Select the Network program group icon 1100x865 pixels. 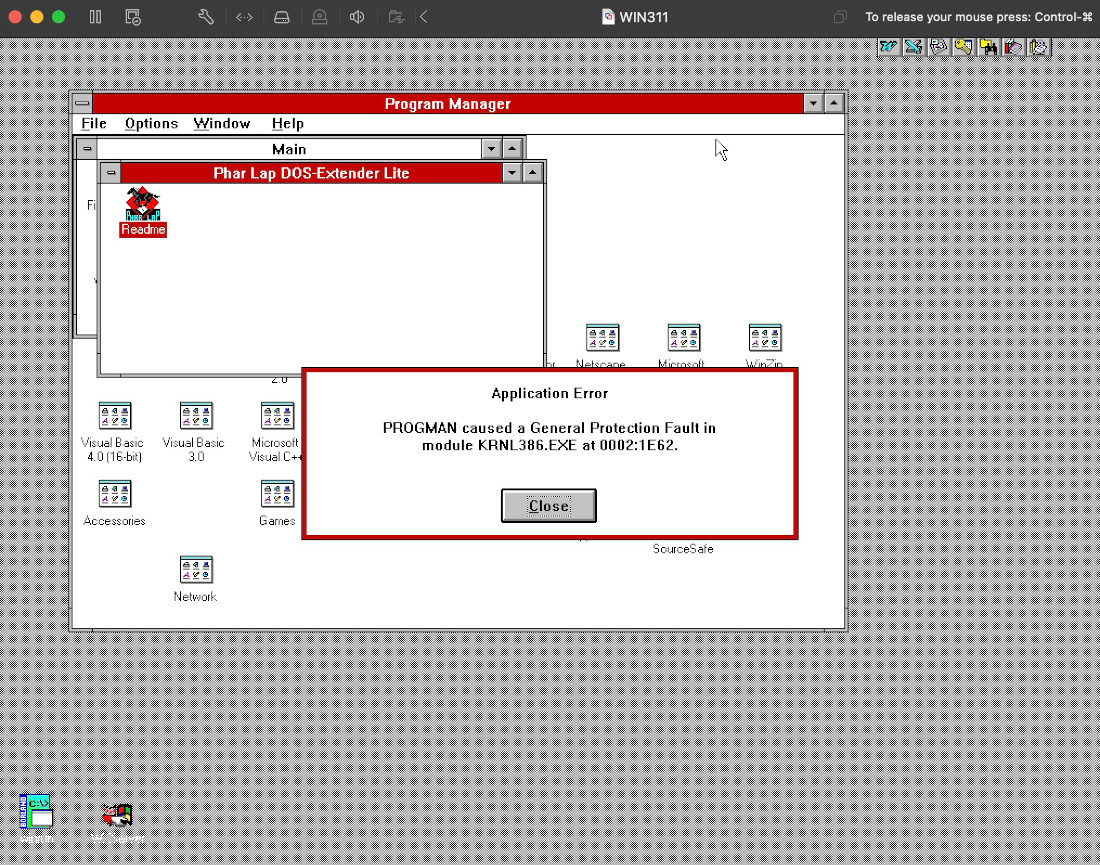(x=196, y=571)
